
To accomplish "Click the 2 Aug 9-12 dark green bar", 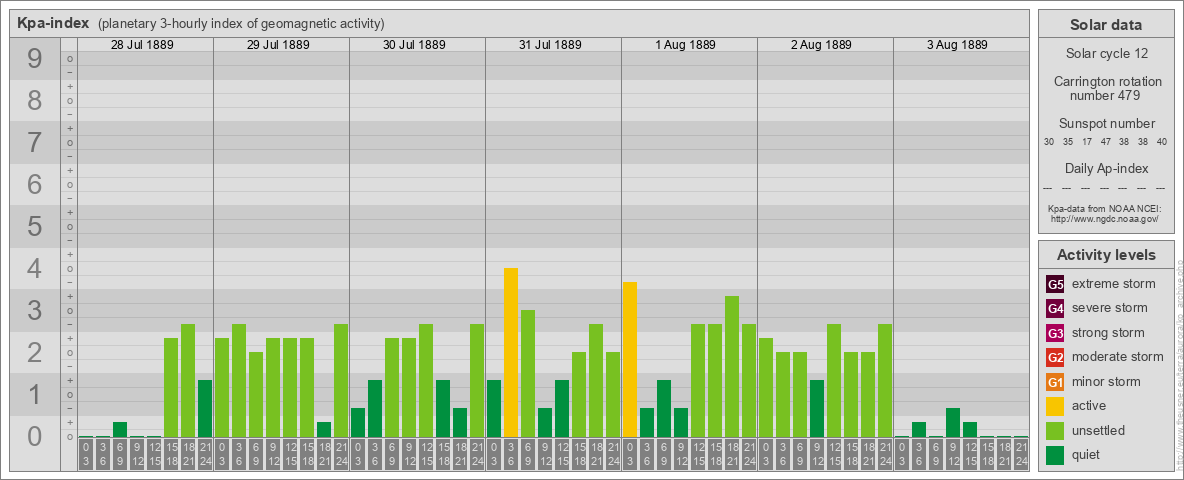I will click(817, 408).
